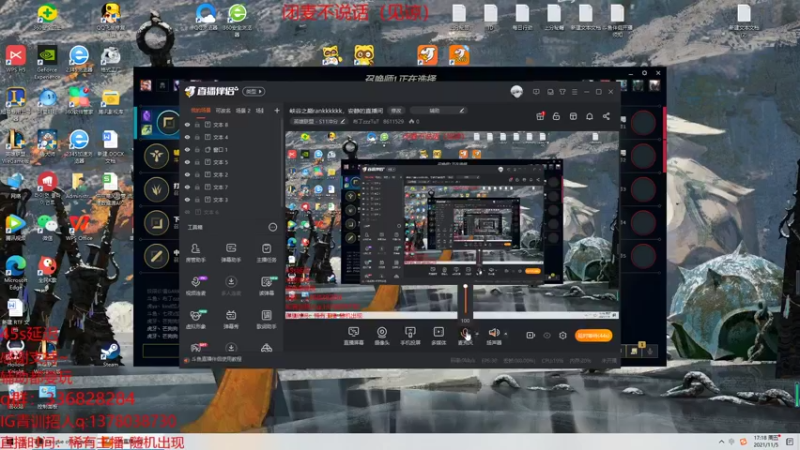Toggle the lock on source 文本 8
800x450 pixels.
[197, 124]
